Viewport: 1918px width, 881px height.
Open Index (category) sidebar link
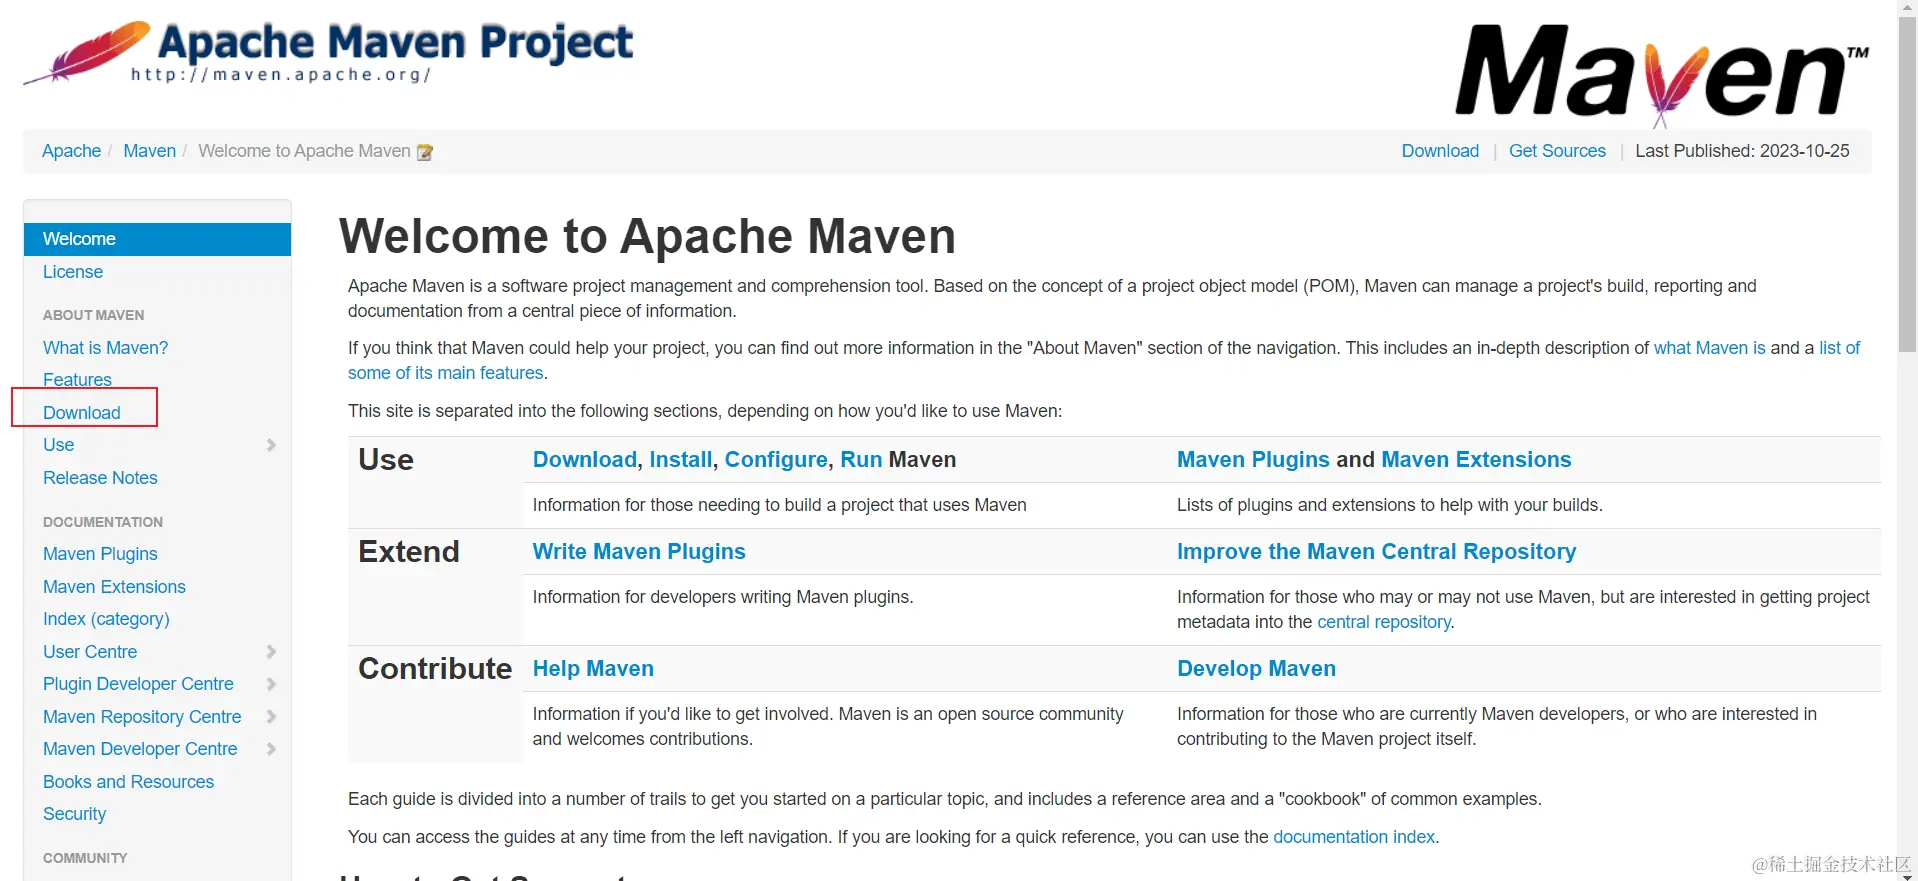106,619
